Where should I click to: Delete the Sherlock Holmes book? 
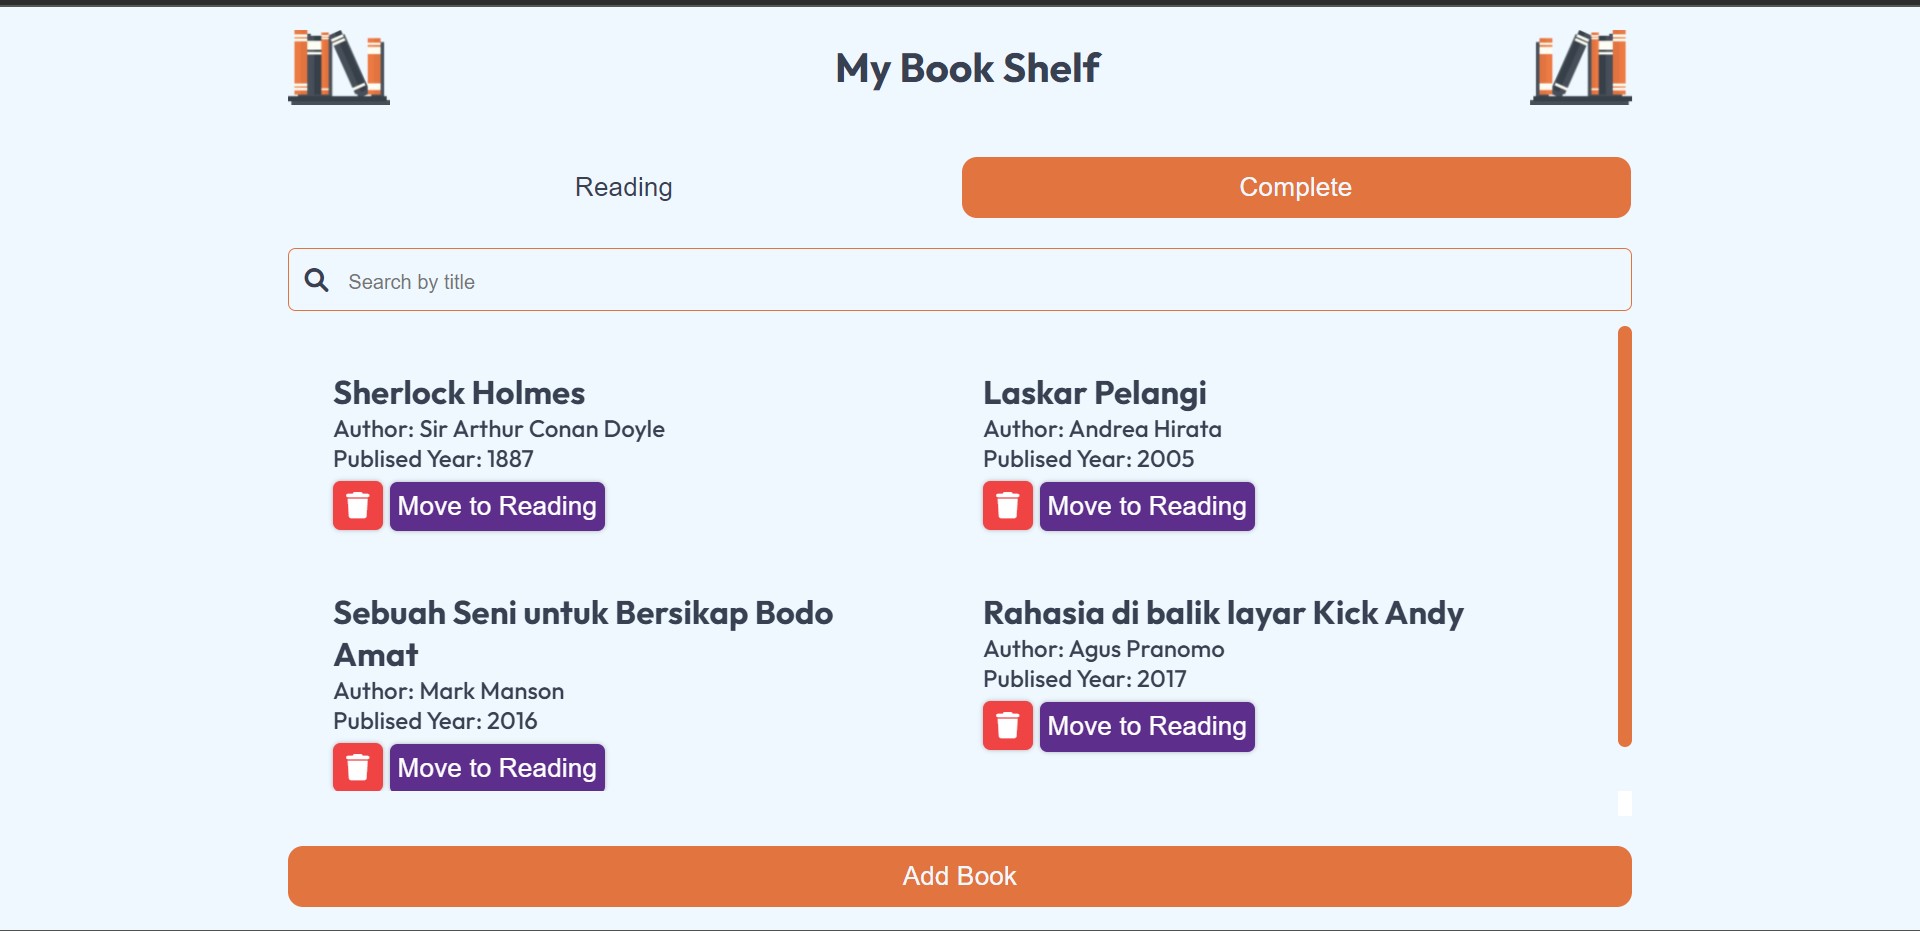(357, 506)
